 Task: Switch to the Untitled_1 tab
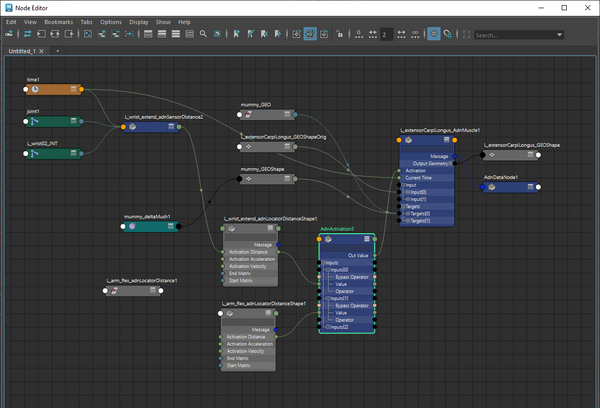tap(20, 50)
